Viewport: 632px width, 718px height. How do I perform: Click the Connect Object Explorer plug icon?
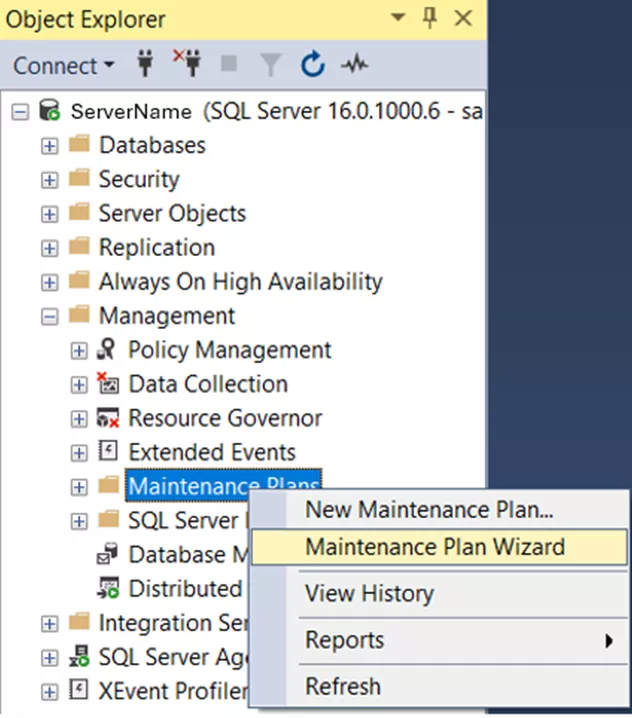(146, 64)
